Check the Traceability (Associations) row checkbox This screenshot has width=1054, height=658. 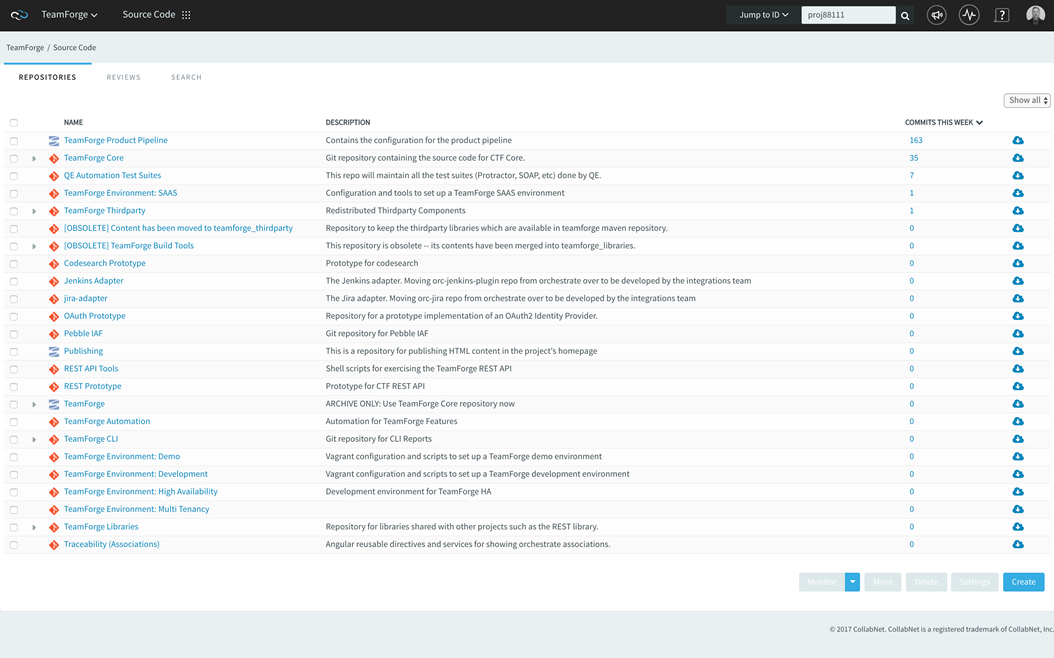tap(13, 544)
